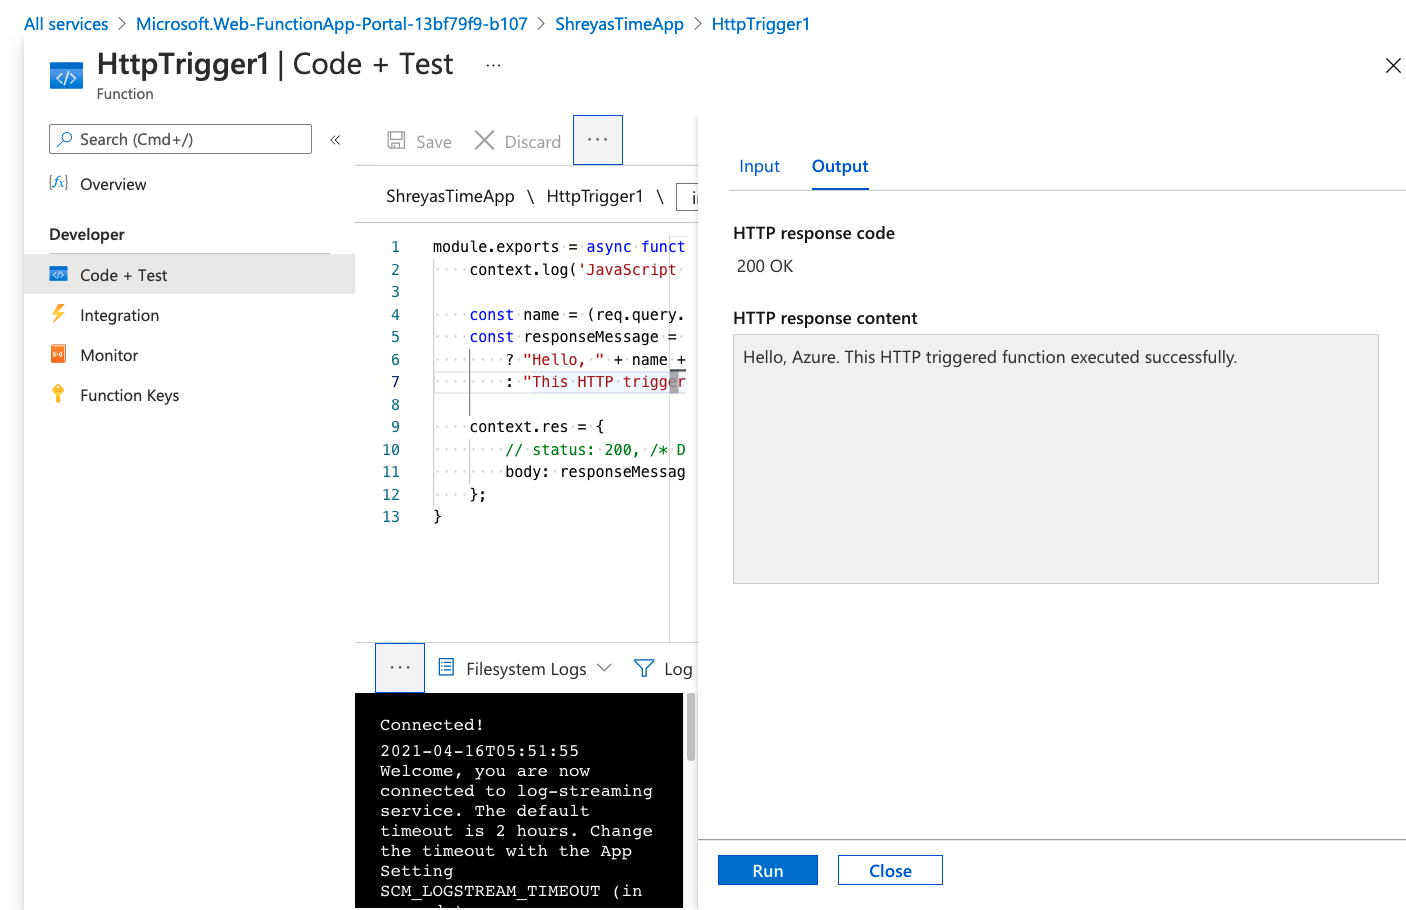Click the Discard X icon
The width and height of the screenshot is (1406, 910).
(484, 140)
